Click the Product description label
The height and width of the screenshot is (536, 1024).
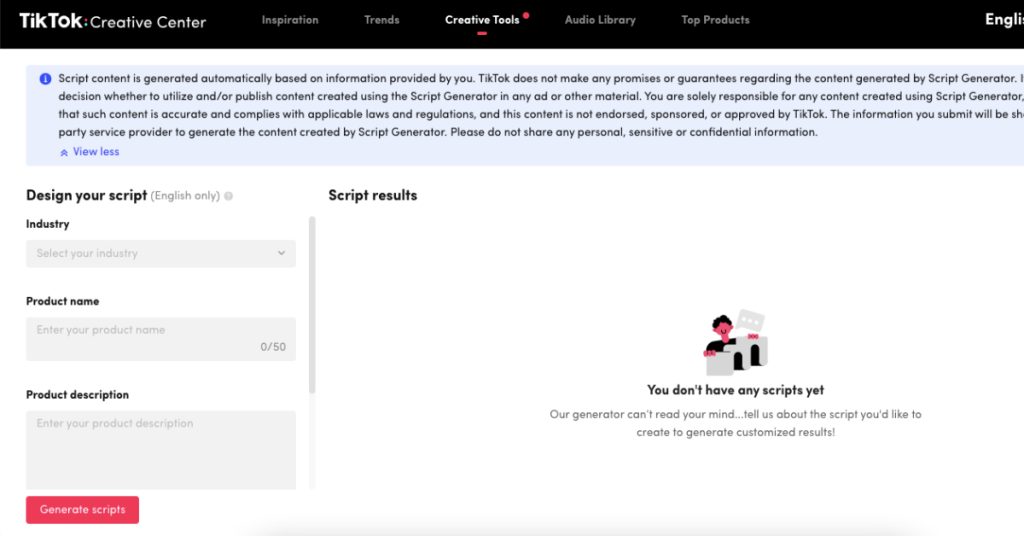pyautogui.click(x=77, y=394)
